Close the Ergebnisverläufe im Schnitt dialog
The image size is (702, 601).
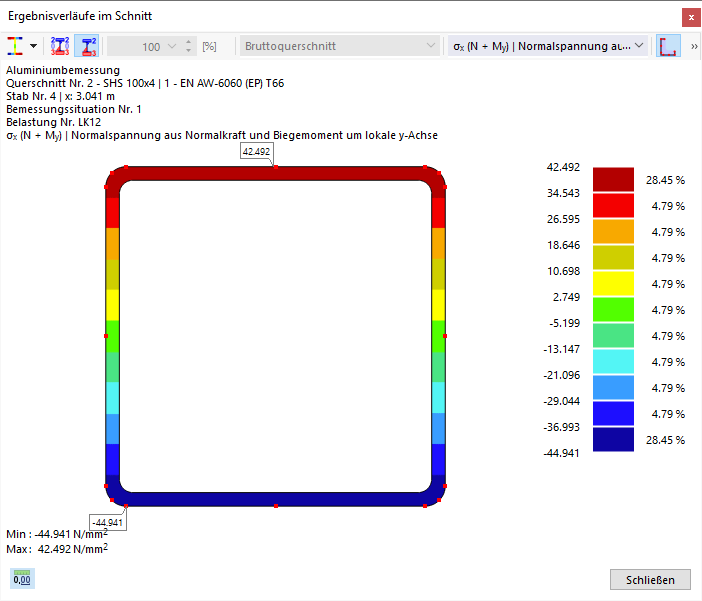[x=691, y=17]
